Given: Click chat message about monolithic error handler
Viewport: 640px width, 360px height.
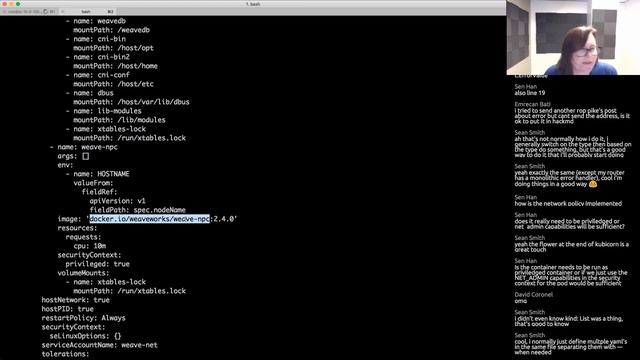Looking at the screenshot, I should tap(569, 178).
